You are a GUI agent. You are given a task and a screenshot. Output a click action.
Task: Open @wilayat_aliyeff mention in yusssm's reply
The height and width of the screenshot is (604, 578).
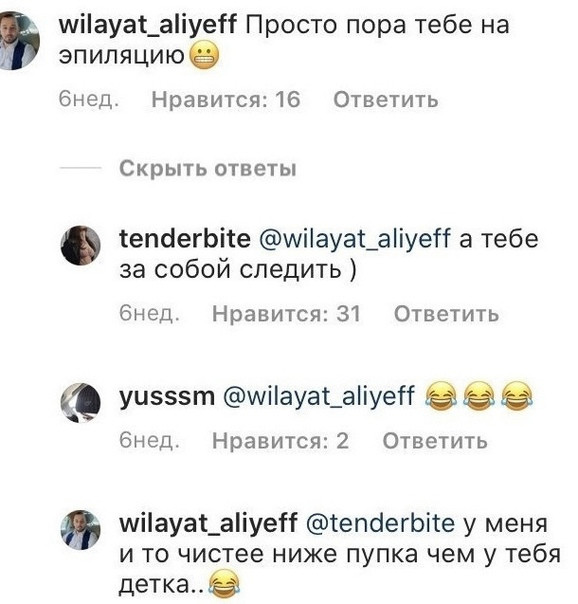coord(319,397)
